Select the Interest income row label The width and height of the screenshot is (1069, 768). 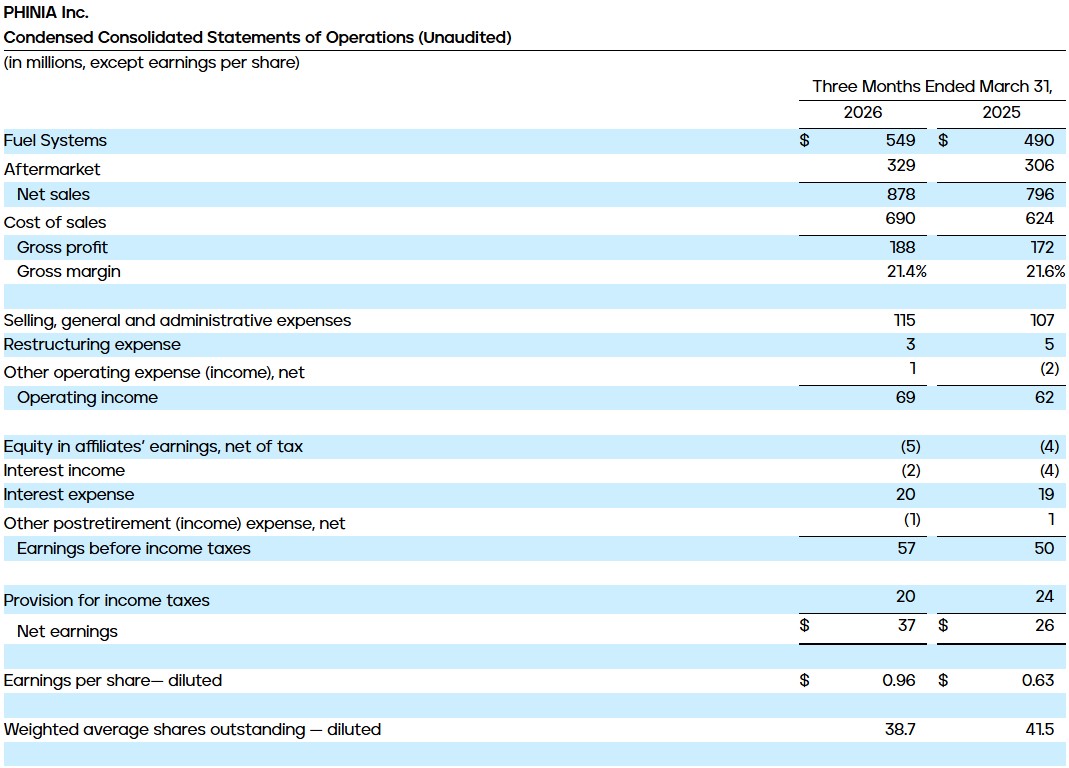pyautogui.click(x=64, y=471)
